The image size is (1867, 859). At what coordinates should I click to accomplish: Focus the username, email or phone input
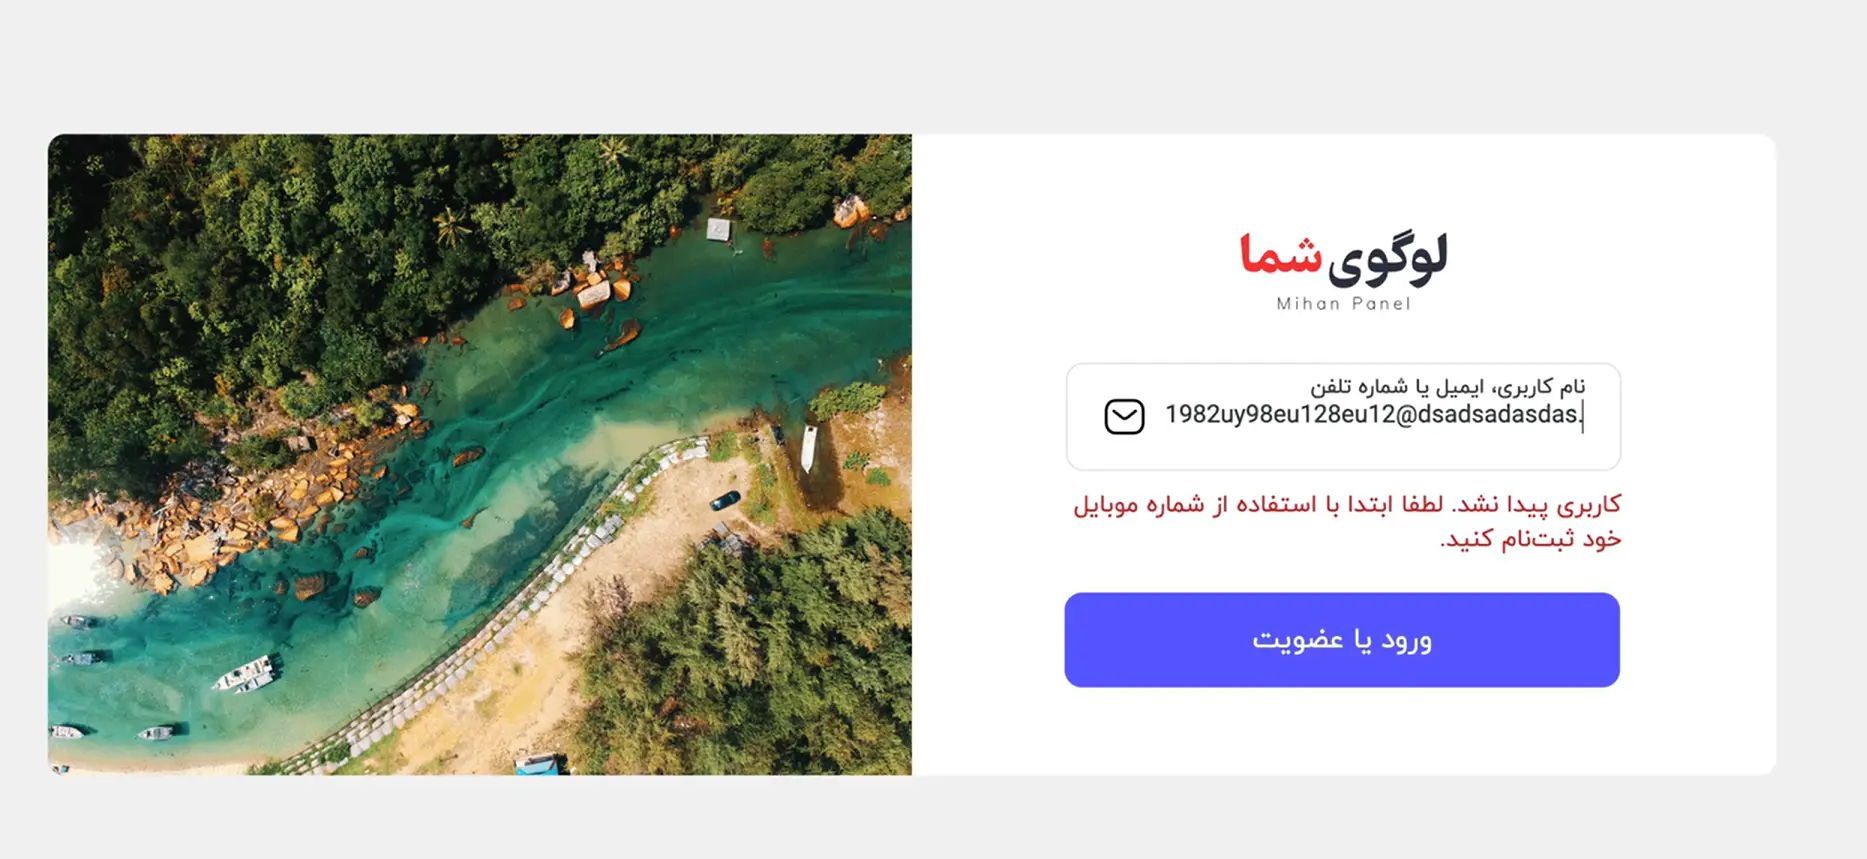point(1343,416)
